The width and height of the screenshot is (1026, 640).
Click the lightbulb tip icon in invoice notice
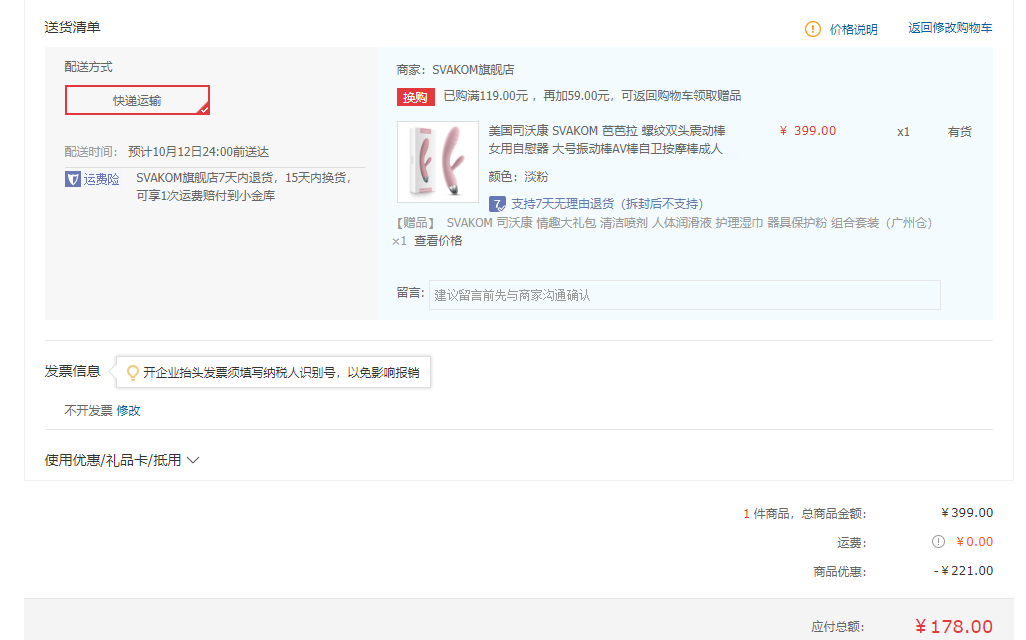pos(132,372)
